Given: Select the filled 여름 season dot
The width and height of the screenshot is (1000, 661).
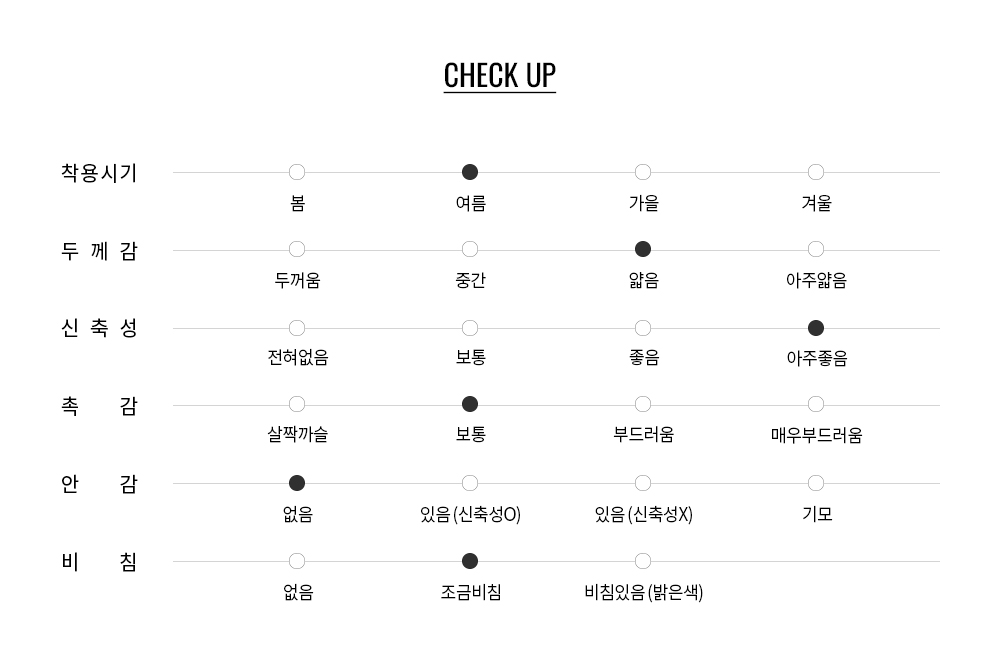Looking at the screenshot, I should [x=469, y=172].
